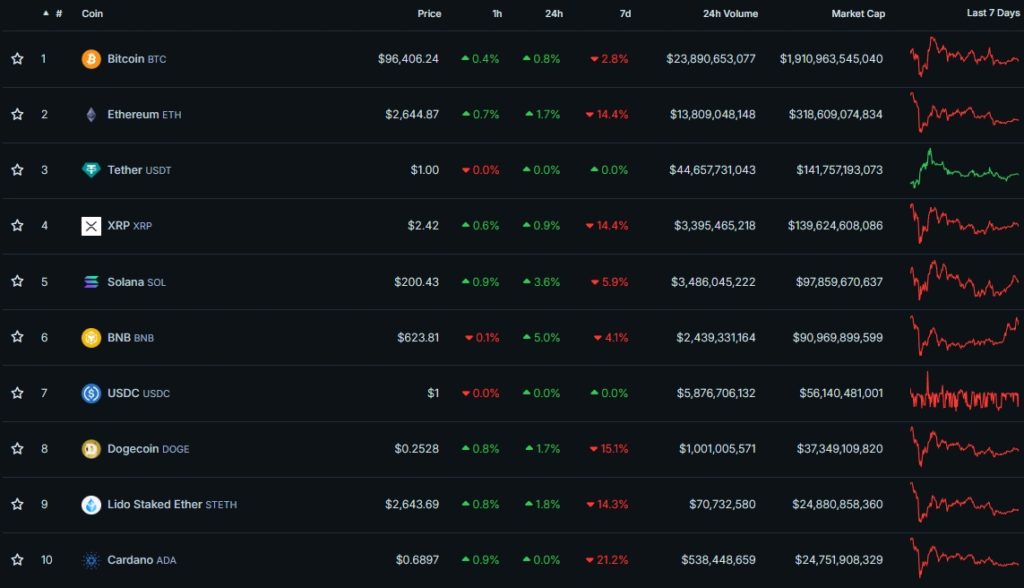
Task: Toggle the favorite star for Solana
Action: point(16,281)
